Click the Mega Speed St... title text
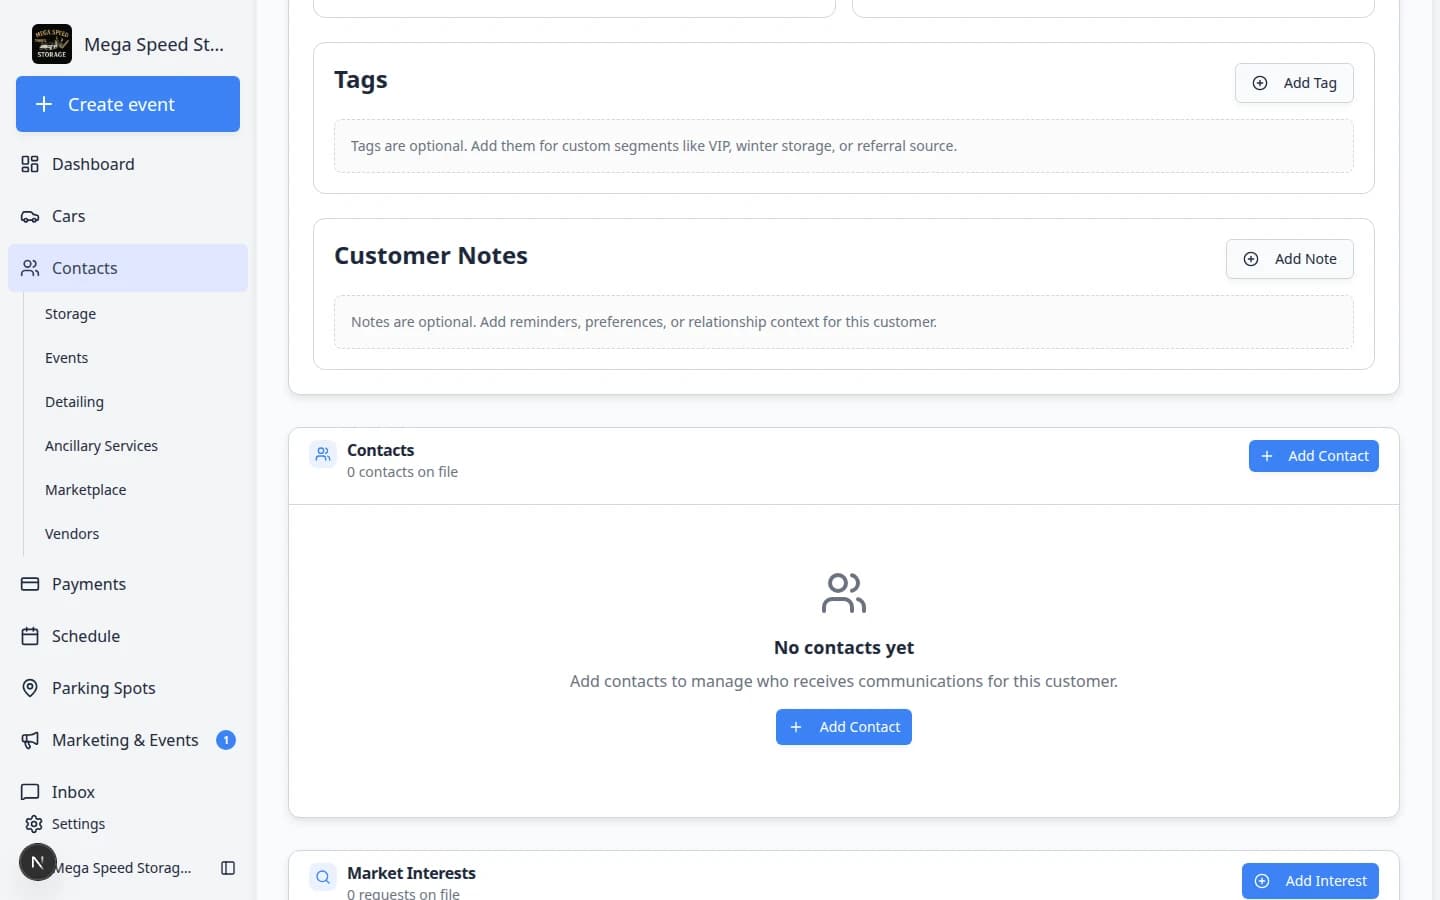The image size is (1440, 900). coord(154,44)
